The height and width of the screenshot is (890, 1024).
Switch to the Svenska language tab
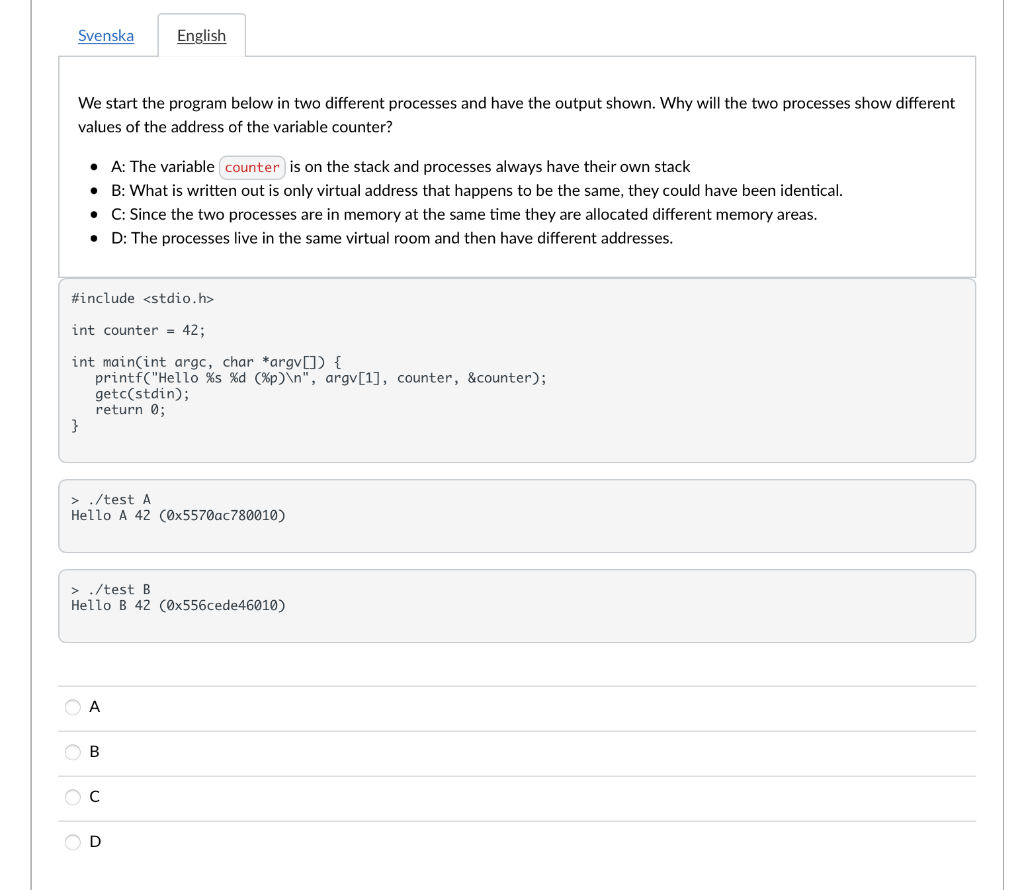[106, 35]
